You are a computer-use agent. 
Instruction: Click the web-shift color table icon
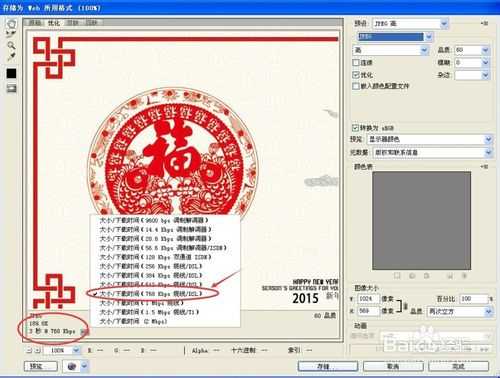click(x=412, y=276)
